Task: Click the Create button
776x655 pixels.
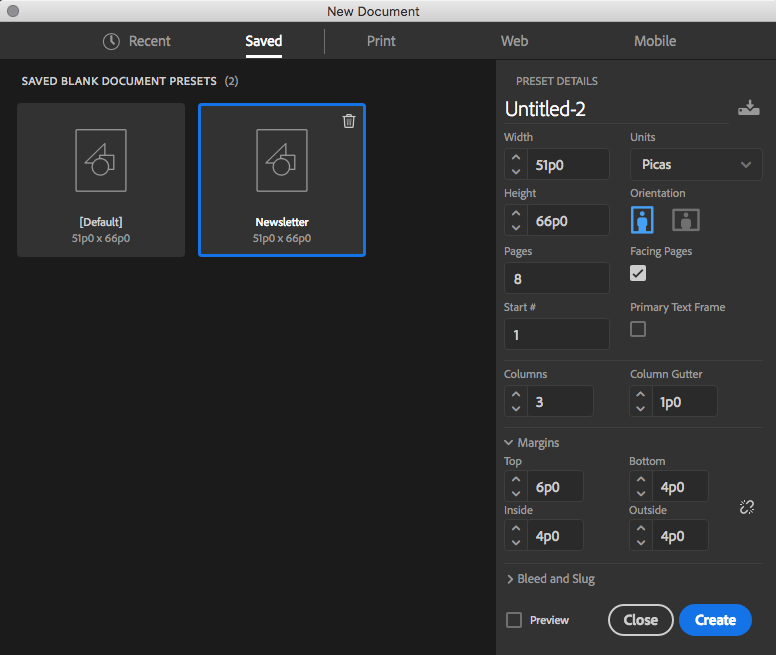Action: tap(715, 620)
